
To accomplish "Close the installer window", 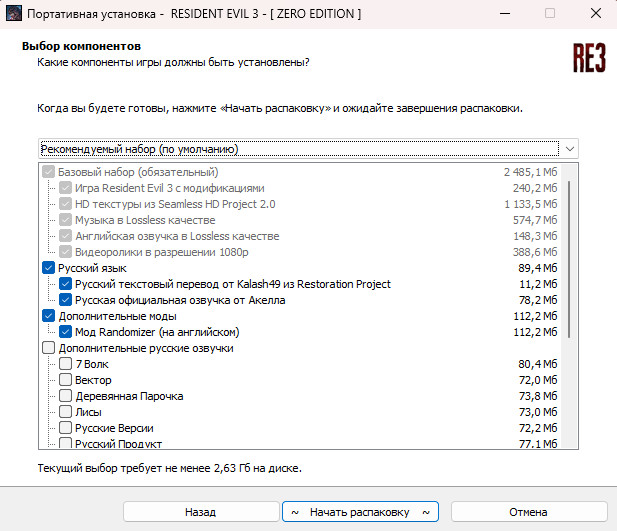I will (594, 13).
